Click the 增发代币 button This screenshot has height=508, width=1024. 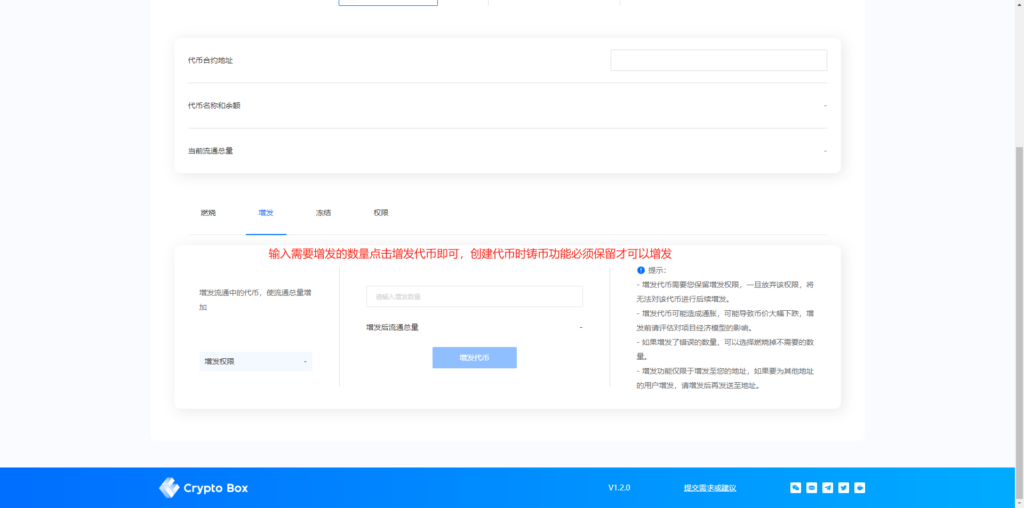474,358
